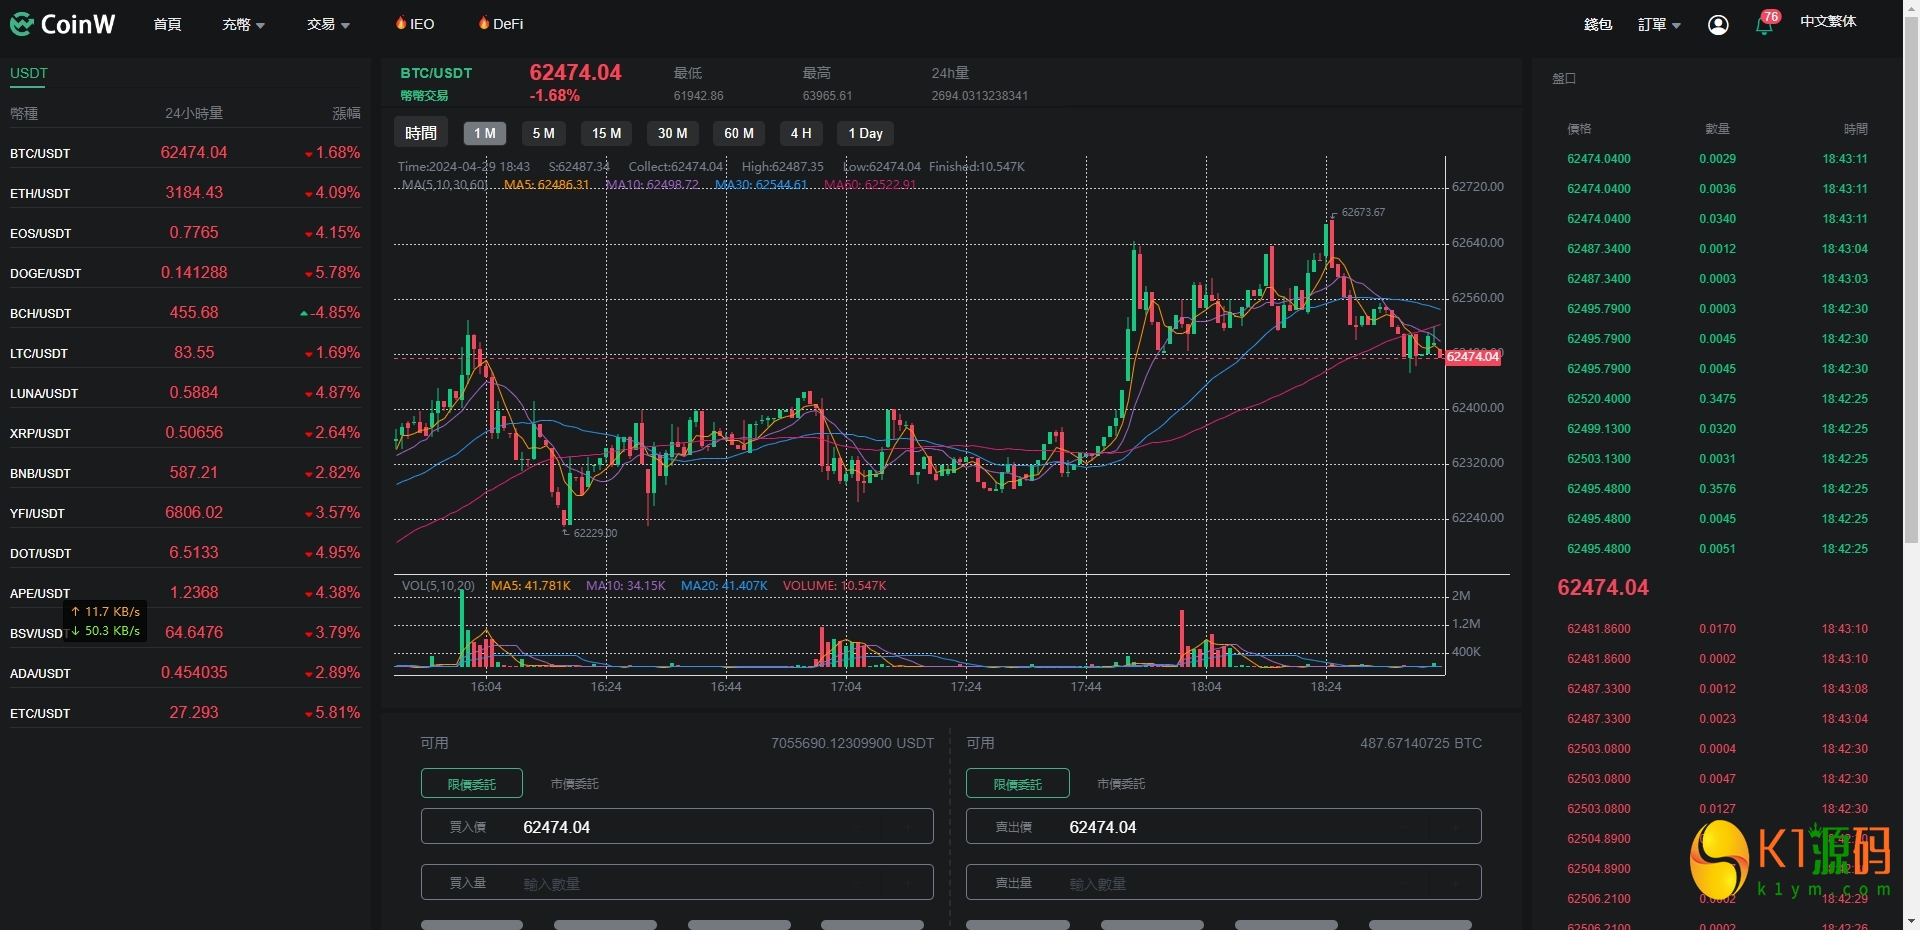The width and height of the screenshot is (1920, 930).
Task: Switch chart to 1 M interval
Action: (485, 133)
